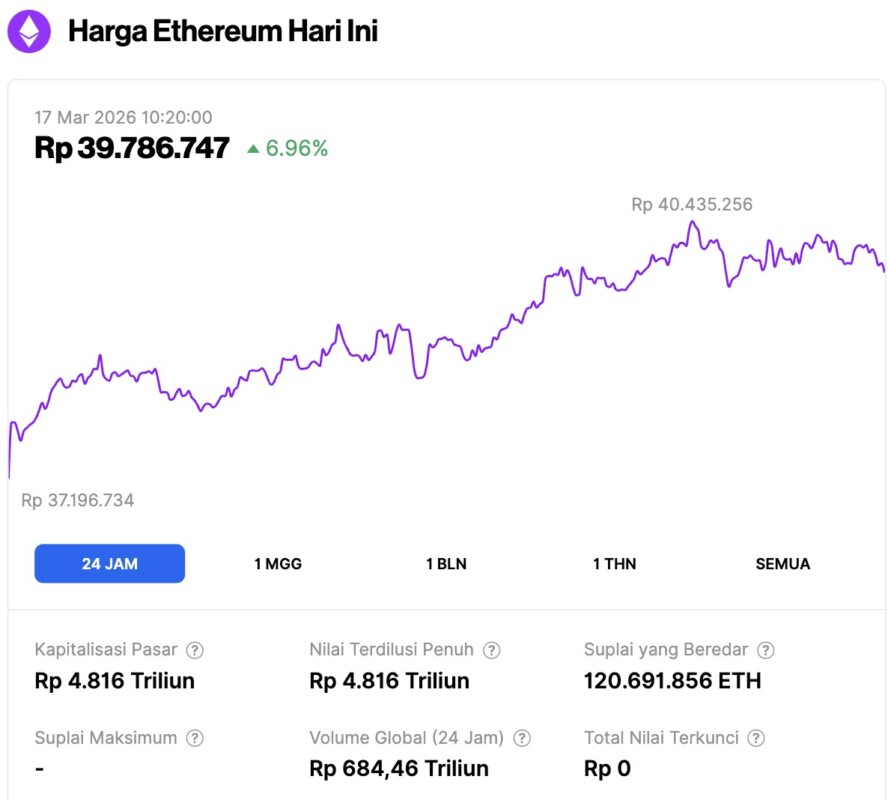888x800 pixels.
Task: Open the Volume Global (24 Jam) info icon
Action: coord(522,738)
